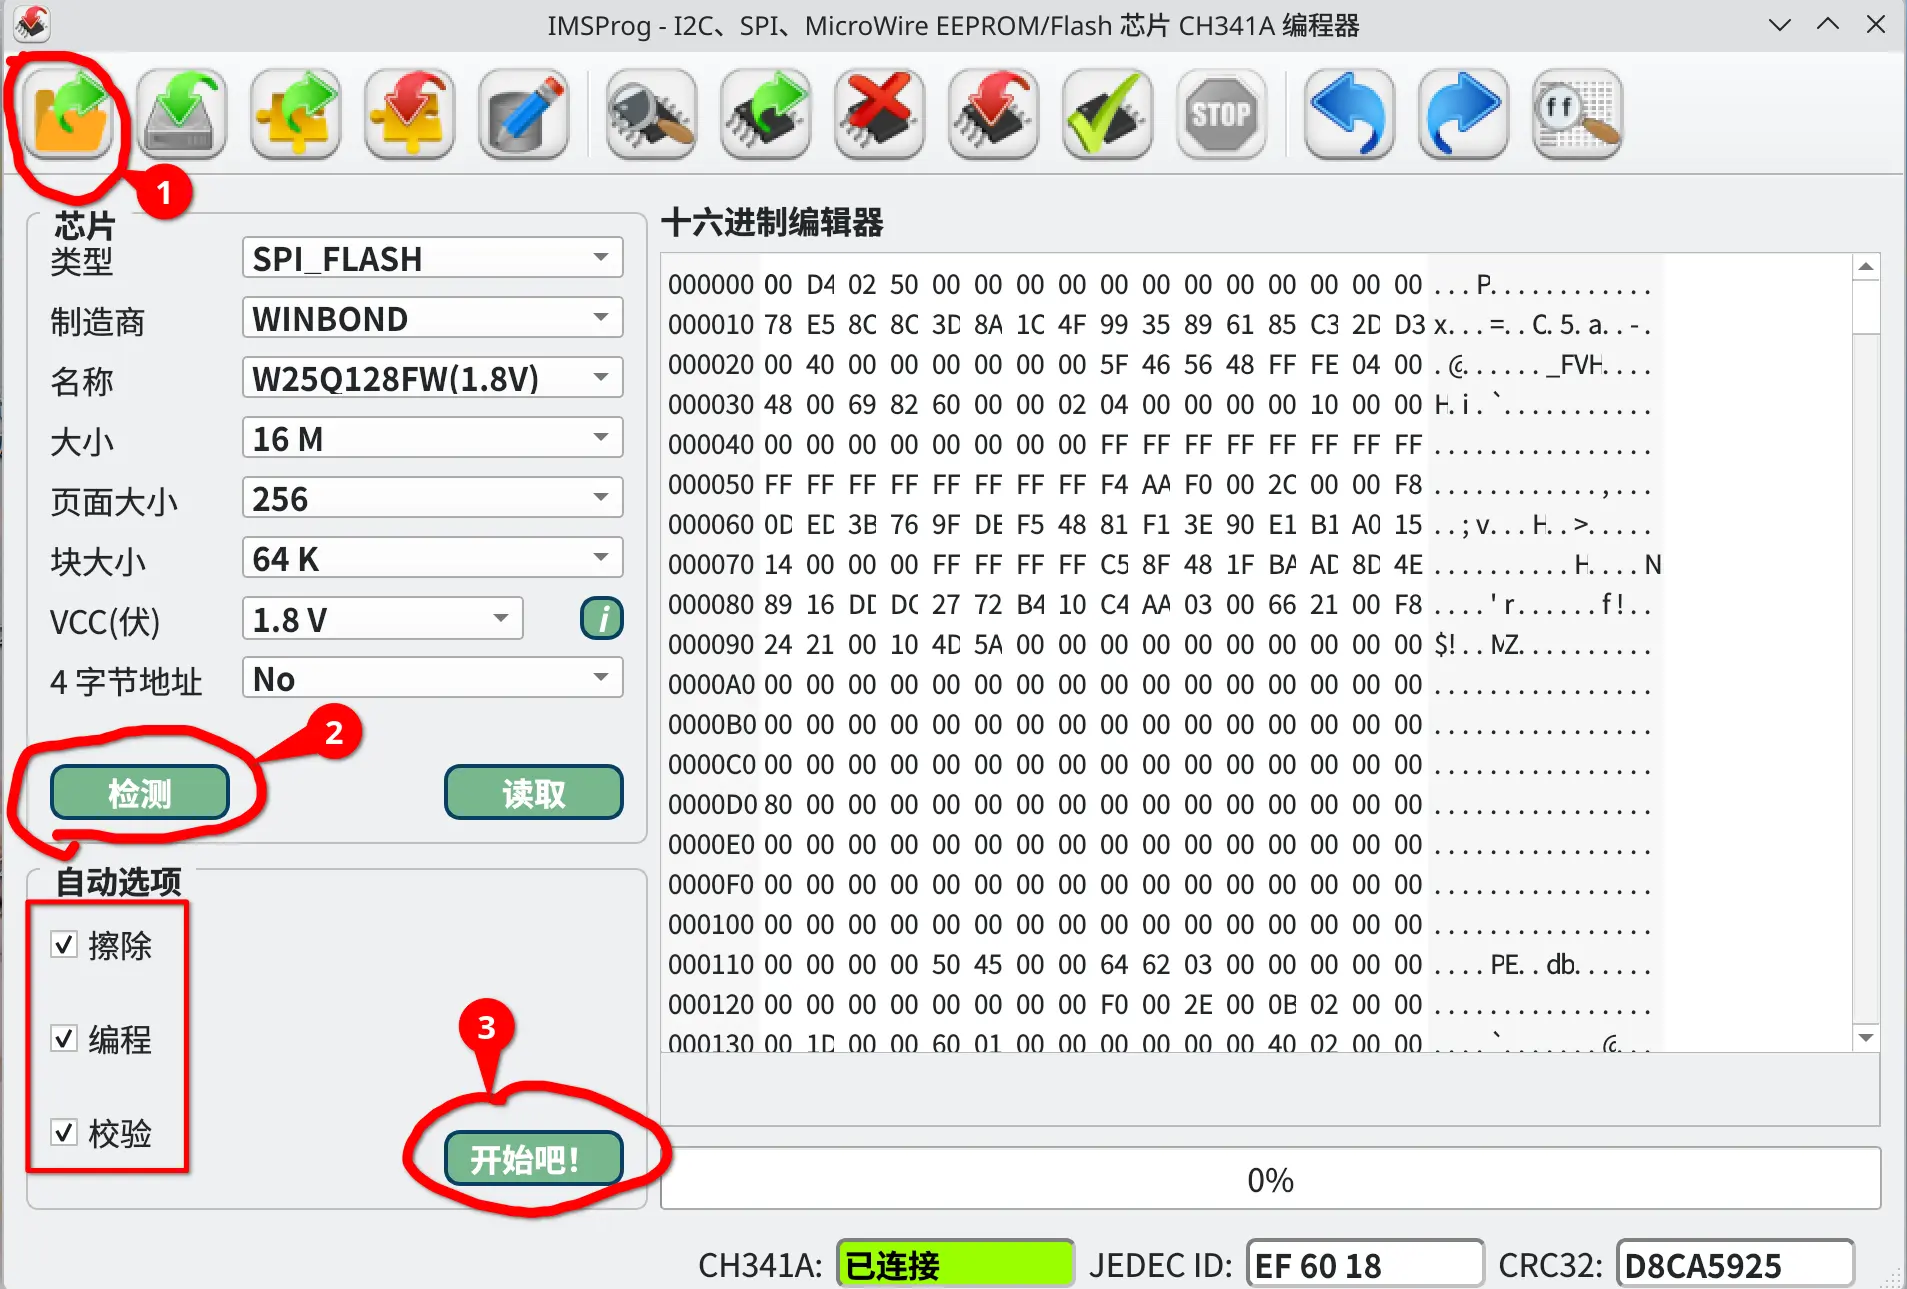Expand the chip name dropdown W25Q128FW(1.8V)
Screen dimensions: 1907x1289
432,378
